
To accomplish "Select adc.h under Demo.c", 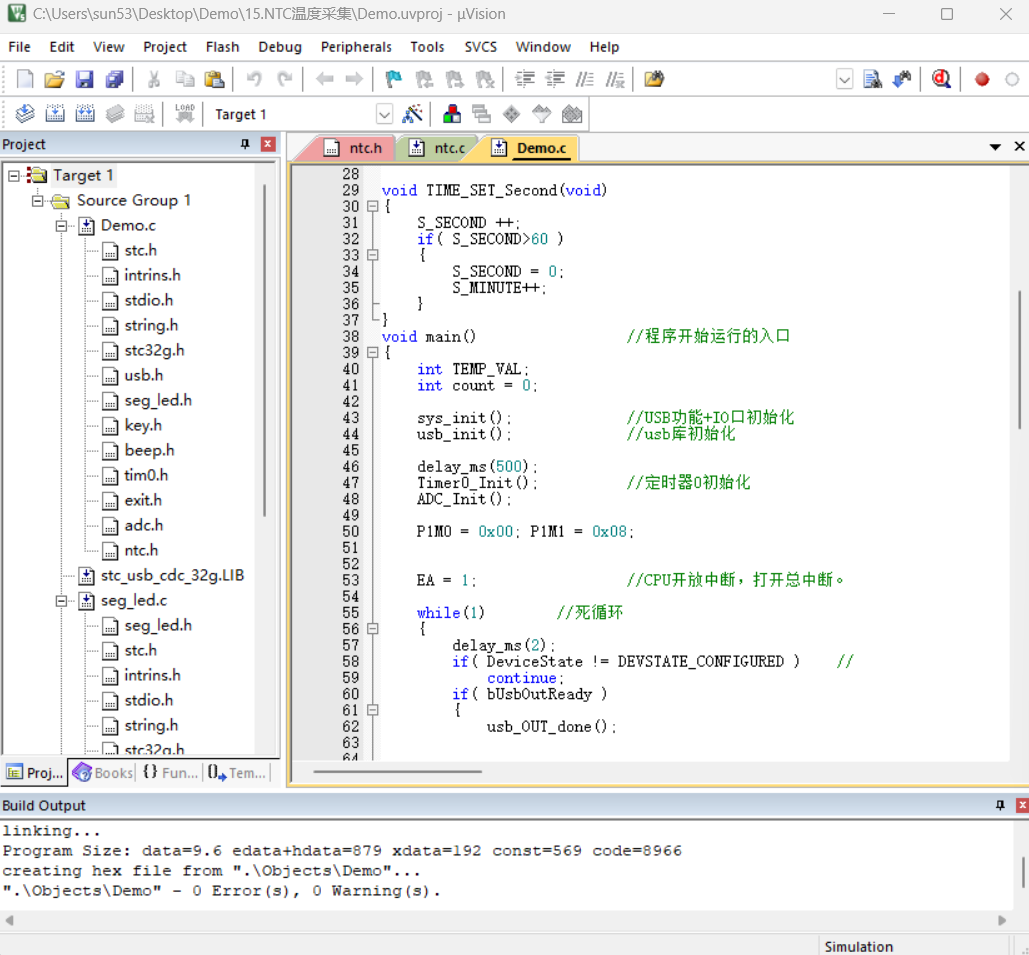I will pyautogui.click(x=144, y=526).
